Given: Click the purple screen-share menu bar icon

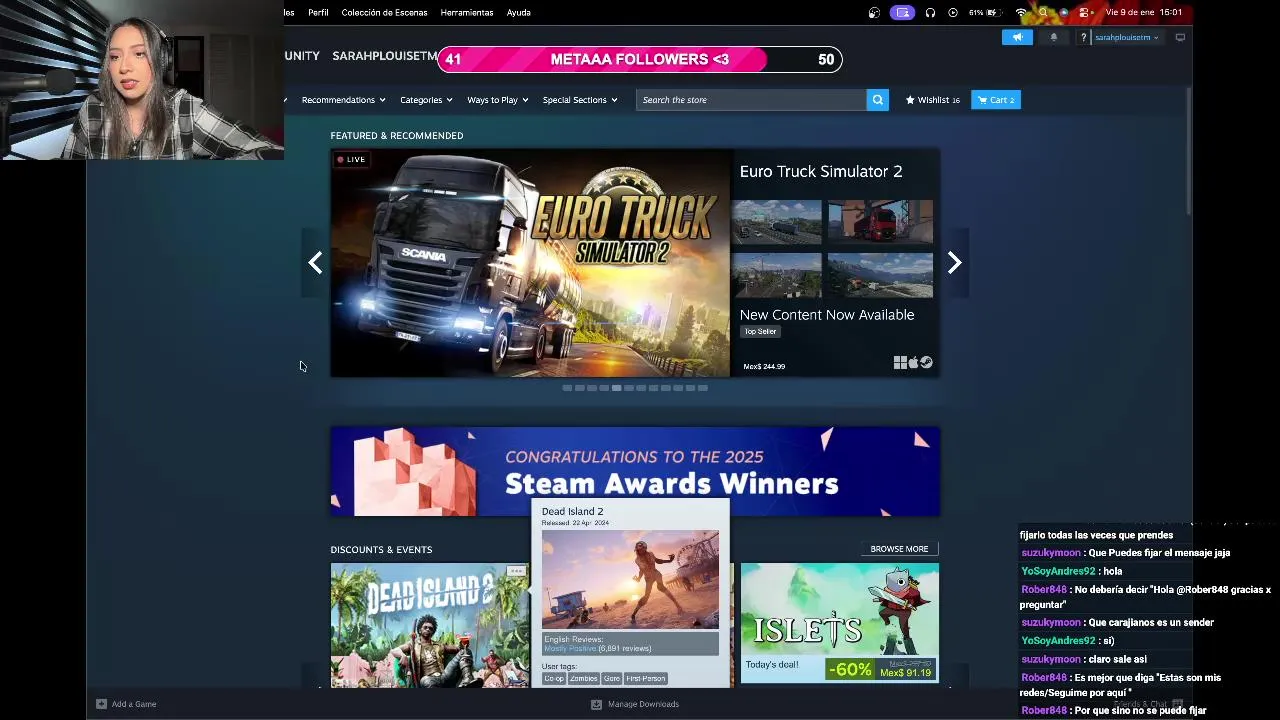Looking at the screenshot, I should coord(903,13).
